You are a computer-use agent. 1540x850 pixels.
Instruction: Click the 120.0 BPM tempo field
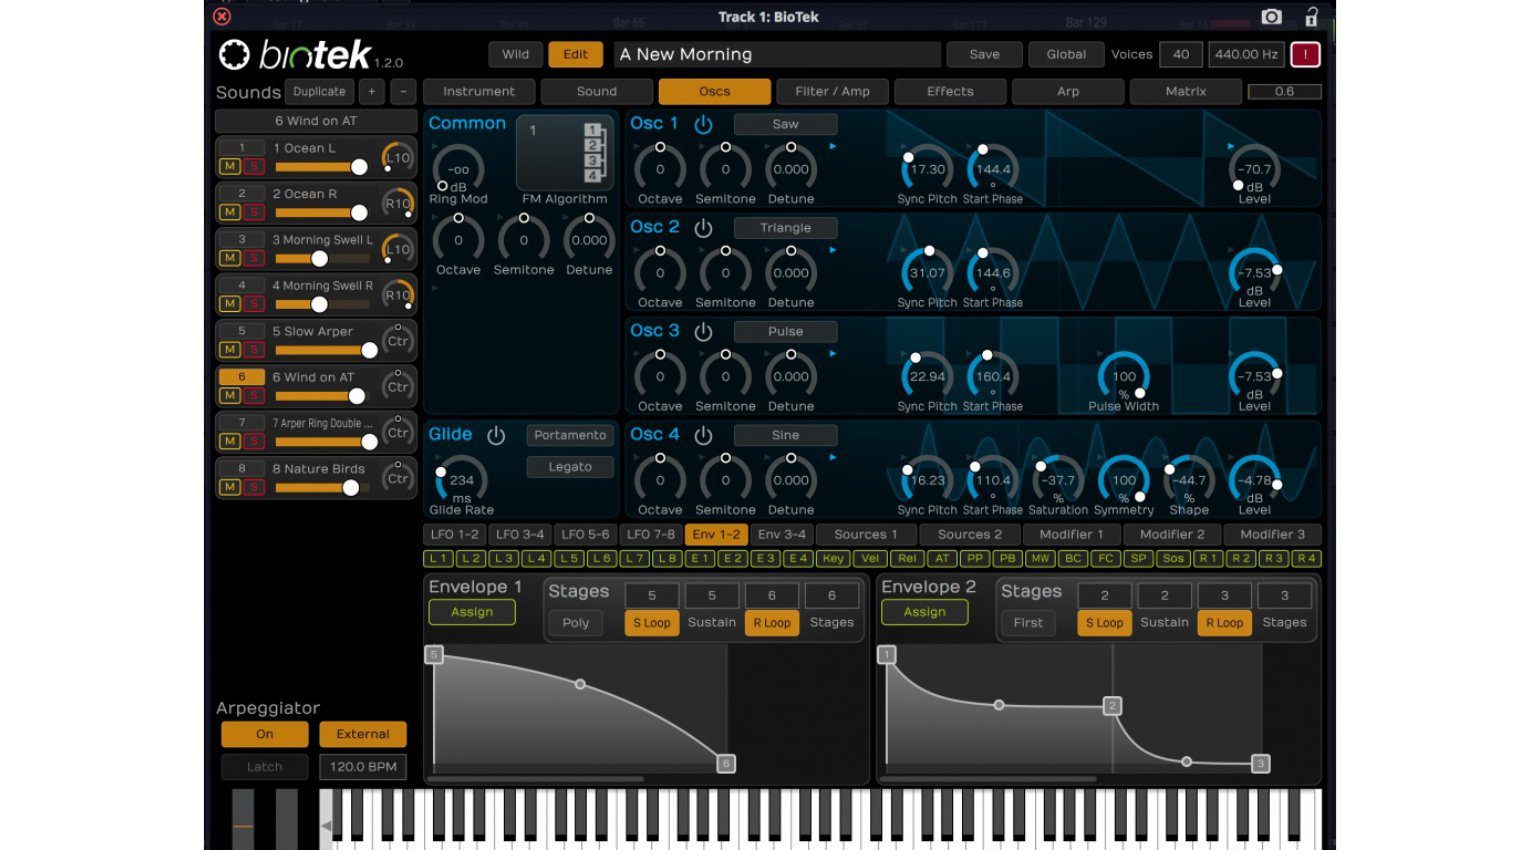click(363, 767)
